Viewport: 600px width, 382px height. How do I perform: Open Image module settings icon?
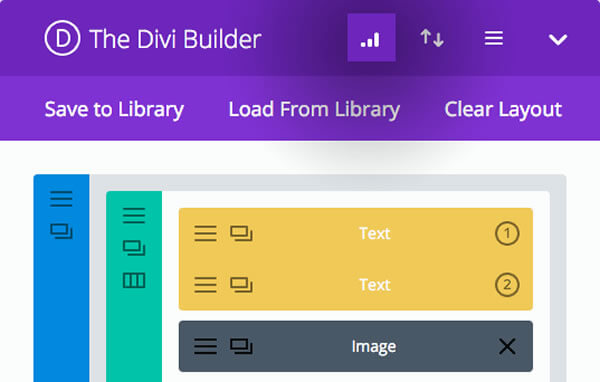pos(205,346)
